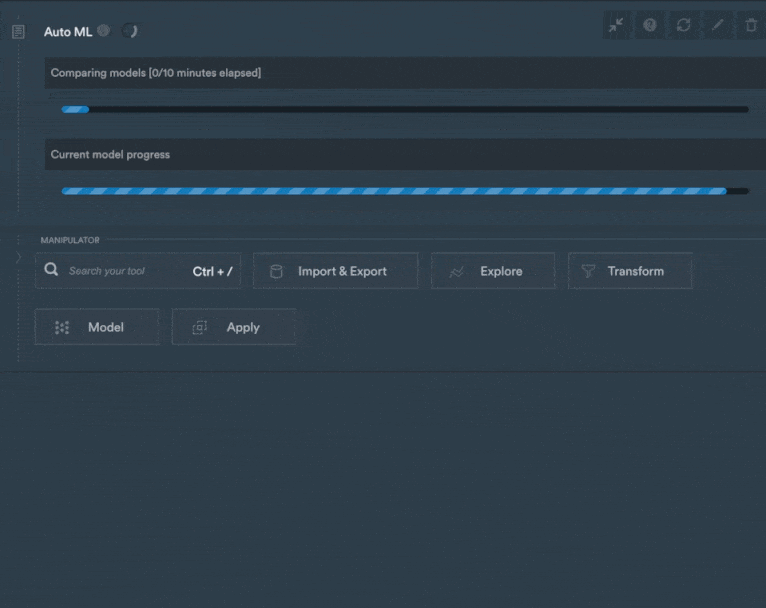Delete the Auto ML step with trash icon
The image size is (766, 608).
[x=751, y=25]
